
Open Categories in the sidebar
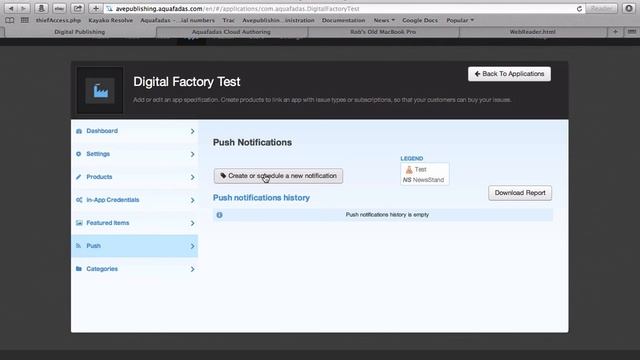pos(134,269)
